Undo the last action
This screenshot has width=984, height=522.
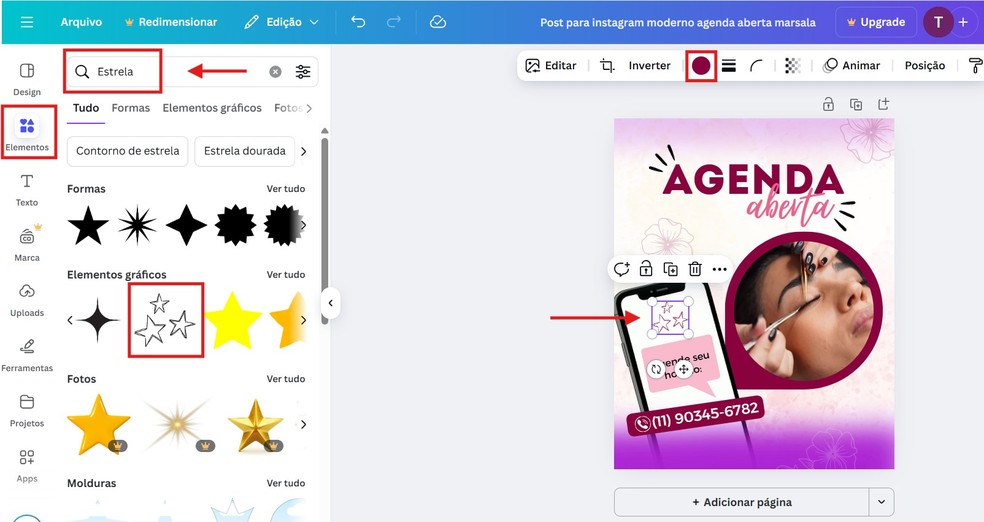click(358, 22)
